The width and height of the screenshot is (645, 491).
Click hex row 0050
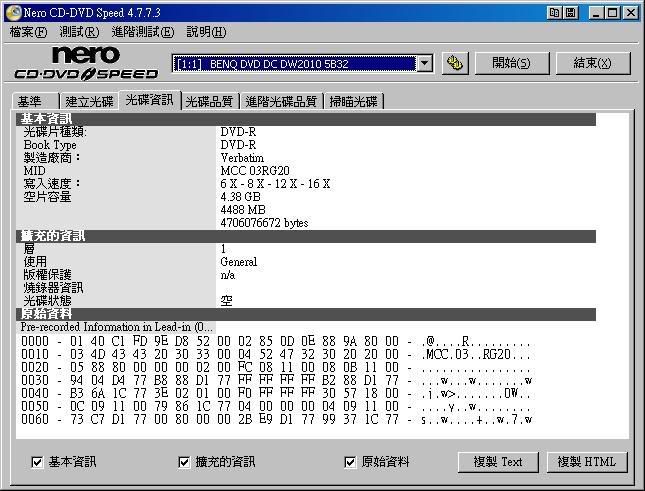pos(276,407)
